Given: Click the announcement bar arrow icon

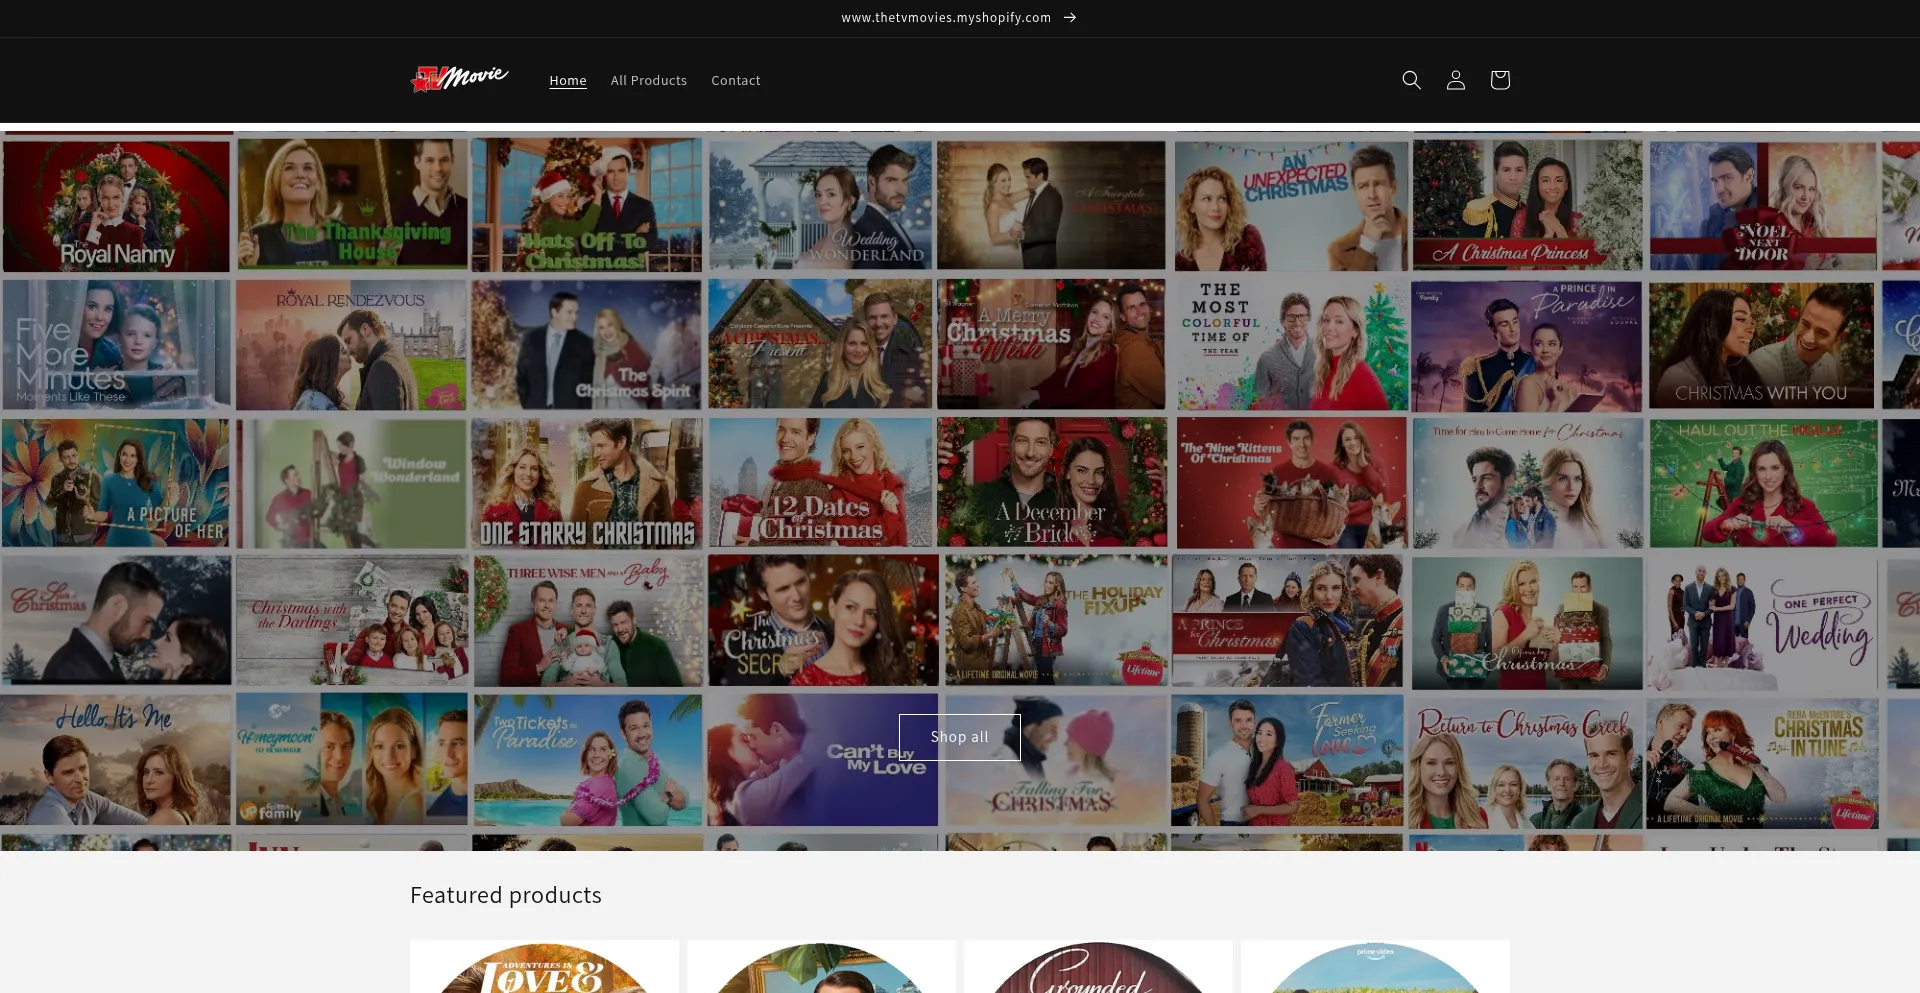Looking at the screenshot, I should click(1070, 18).
